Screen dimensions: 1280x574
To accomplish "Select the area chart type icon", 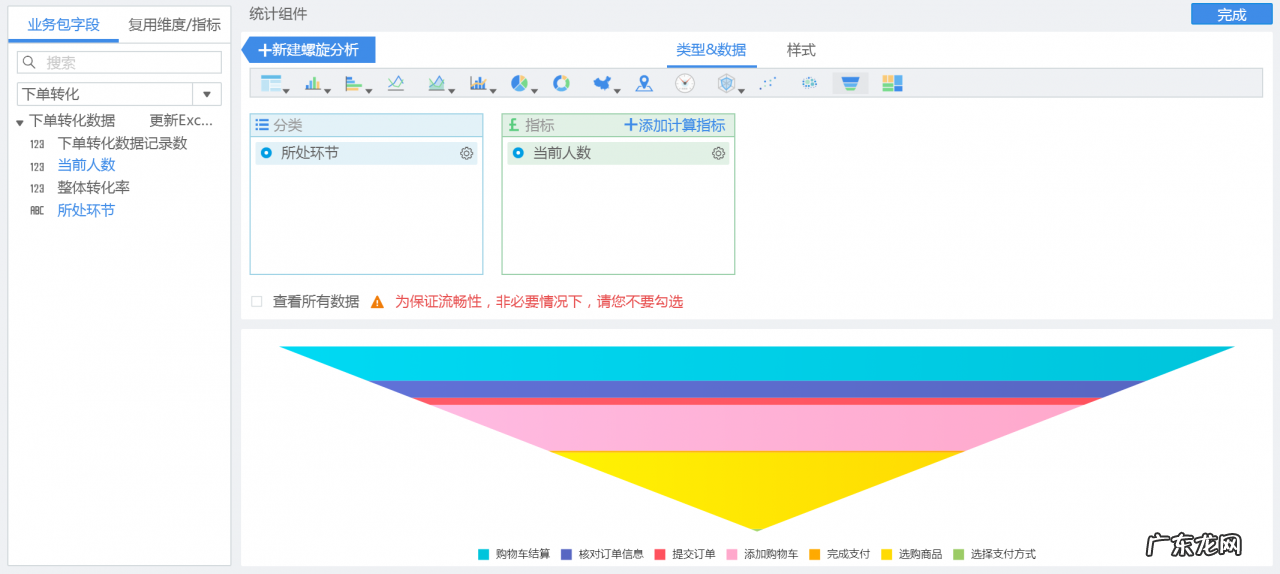I will tap(436, 83).
